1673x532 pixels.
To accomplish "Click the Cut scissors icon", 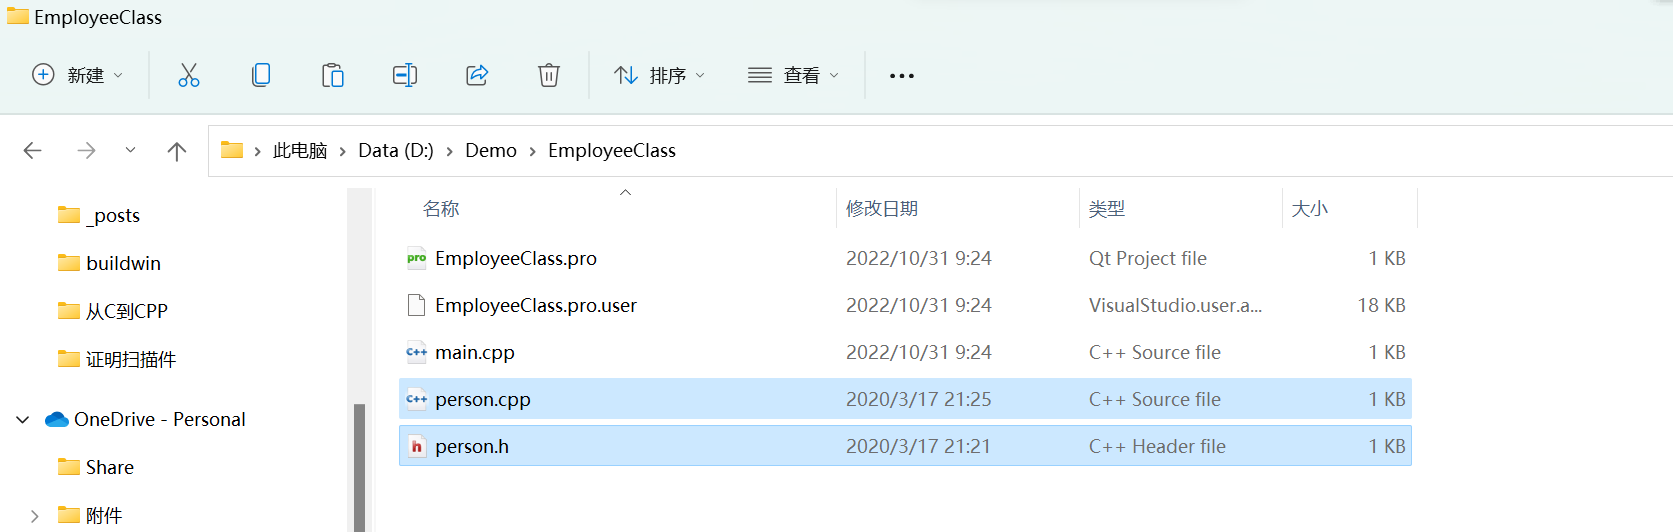I will (189, 75).
